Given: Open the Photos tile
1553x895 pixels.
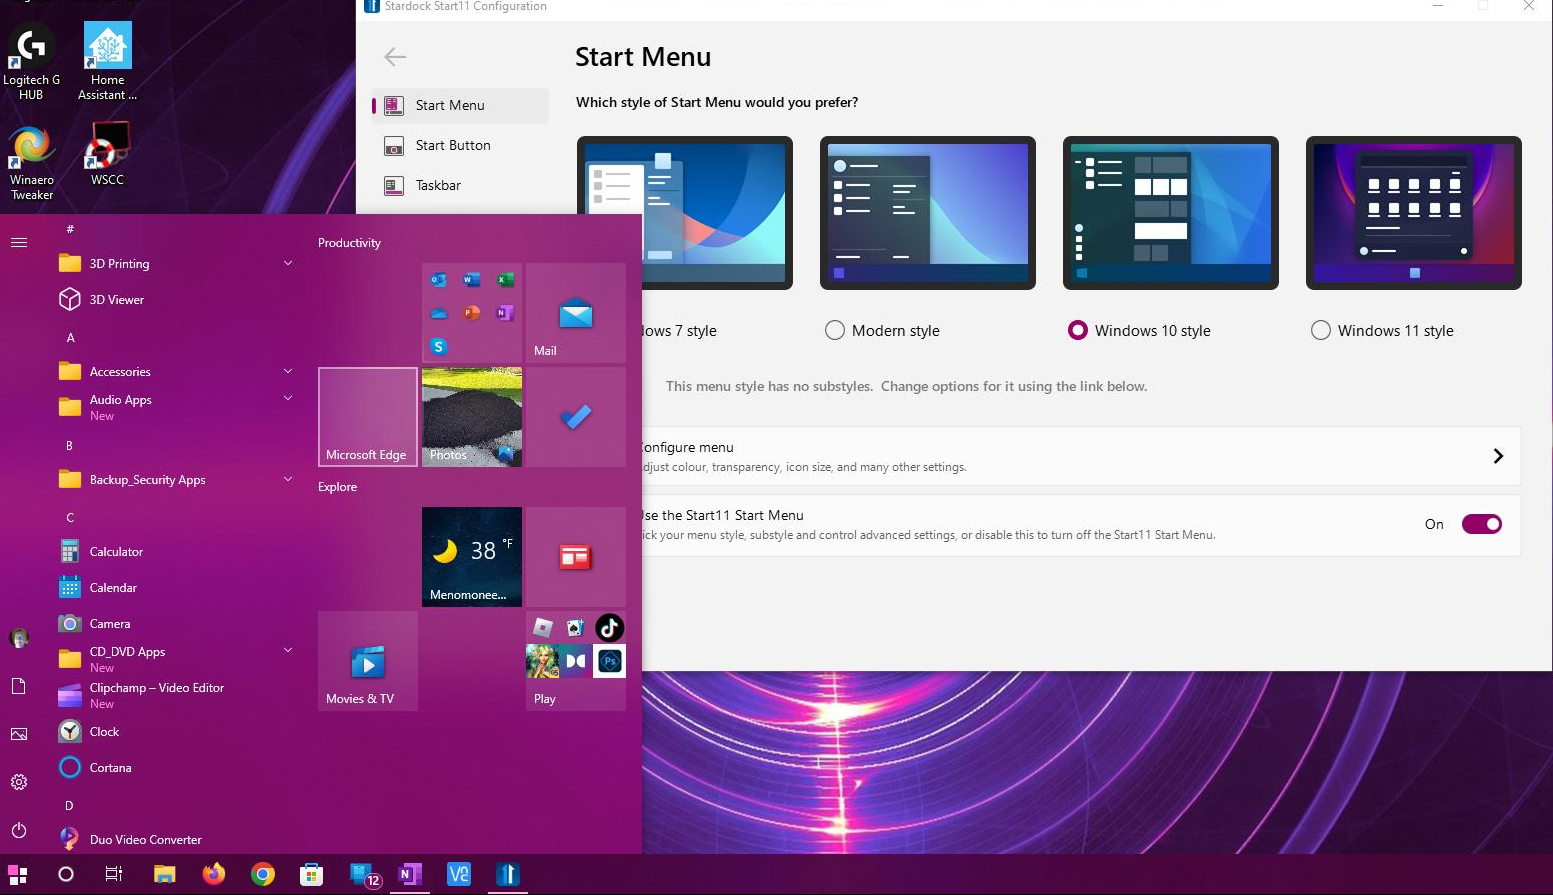Looking at the screenshot, I should click(472, 417).
